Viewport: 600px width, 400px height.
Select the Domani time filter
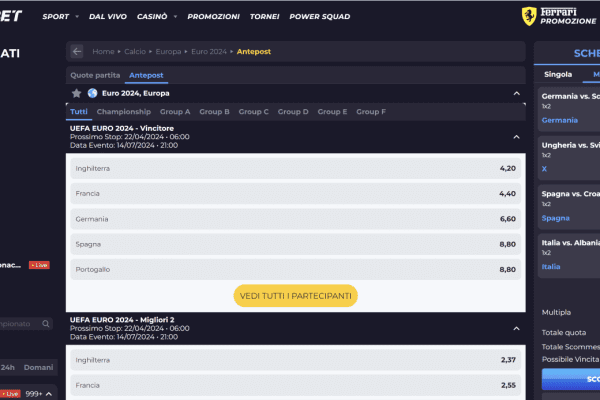38,367
